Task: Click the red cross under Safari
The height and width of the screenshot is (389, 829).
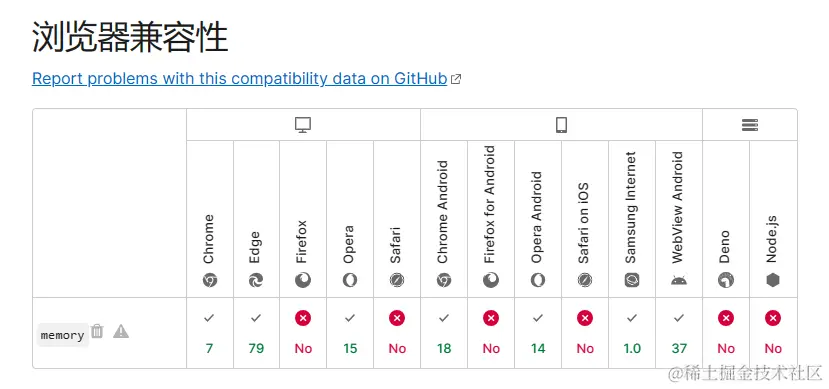Action: 397,318
